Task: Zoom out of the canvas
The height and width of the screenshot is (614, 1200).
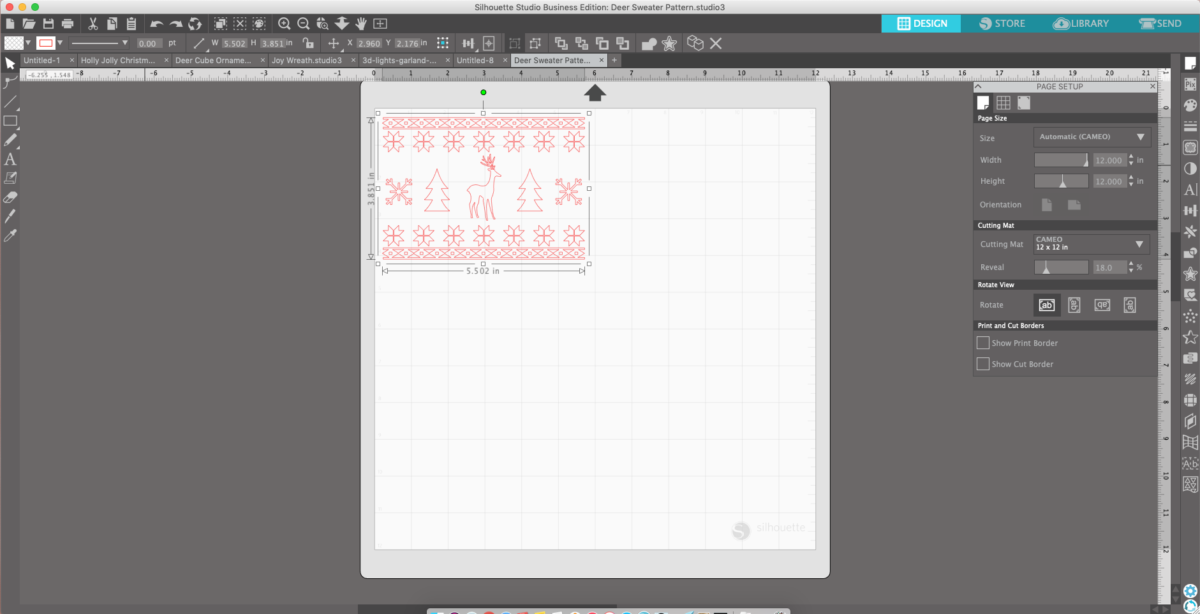Action: point(303,23)
